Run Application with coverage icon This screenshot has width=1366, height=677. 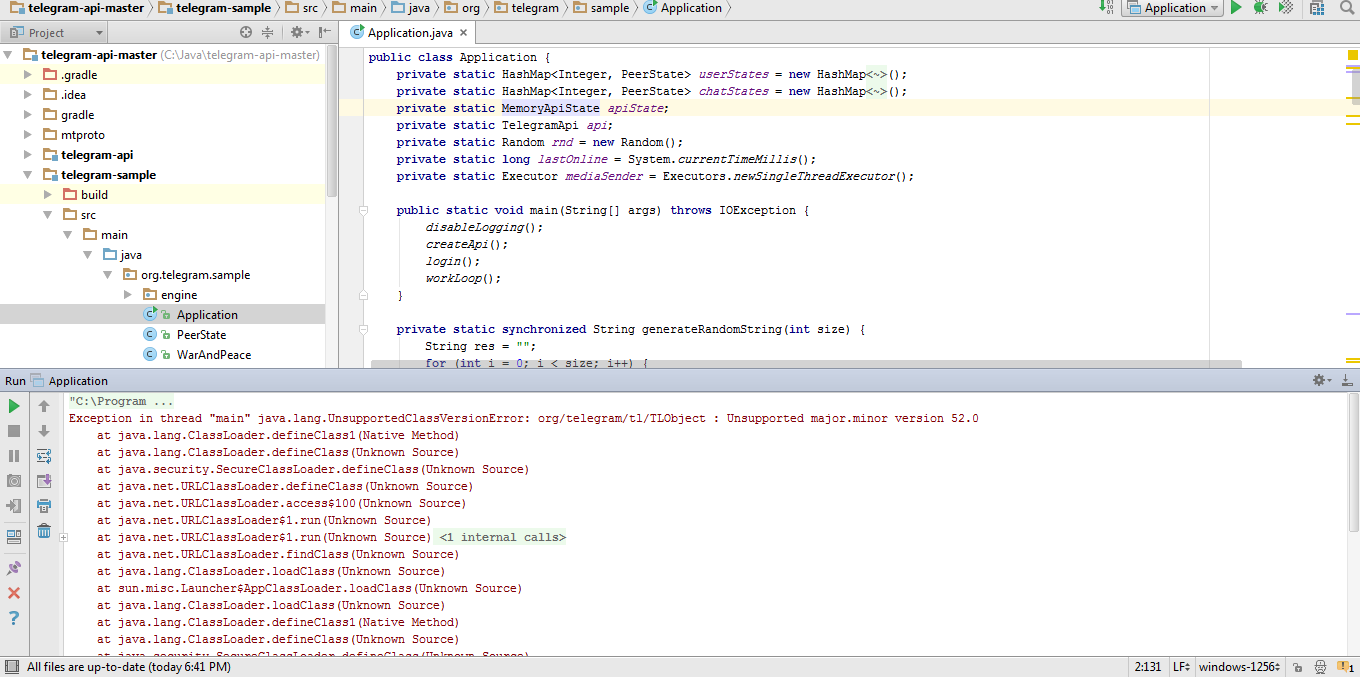tap(1286, 8)
